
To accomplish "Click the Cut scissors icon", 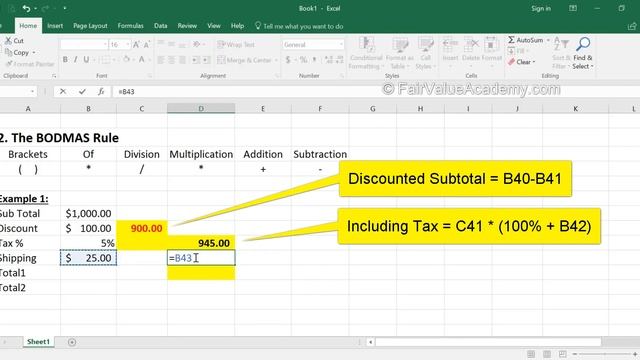I will (x=8, y=40).
